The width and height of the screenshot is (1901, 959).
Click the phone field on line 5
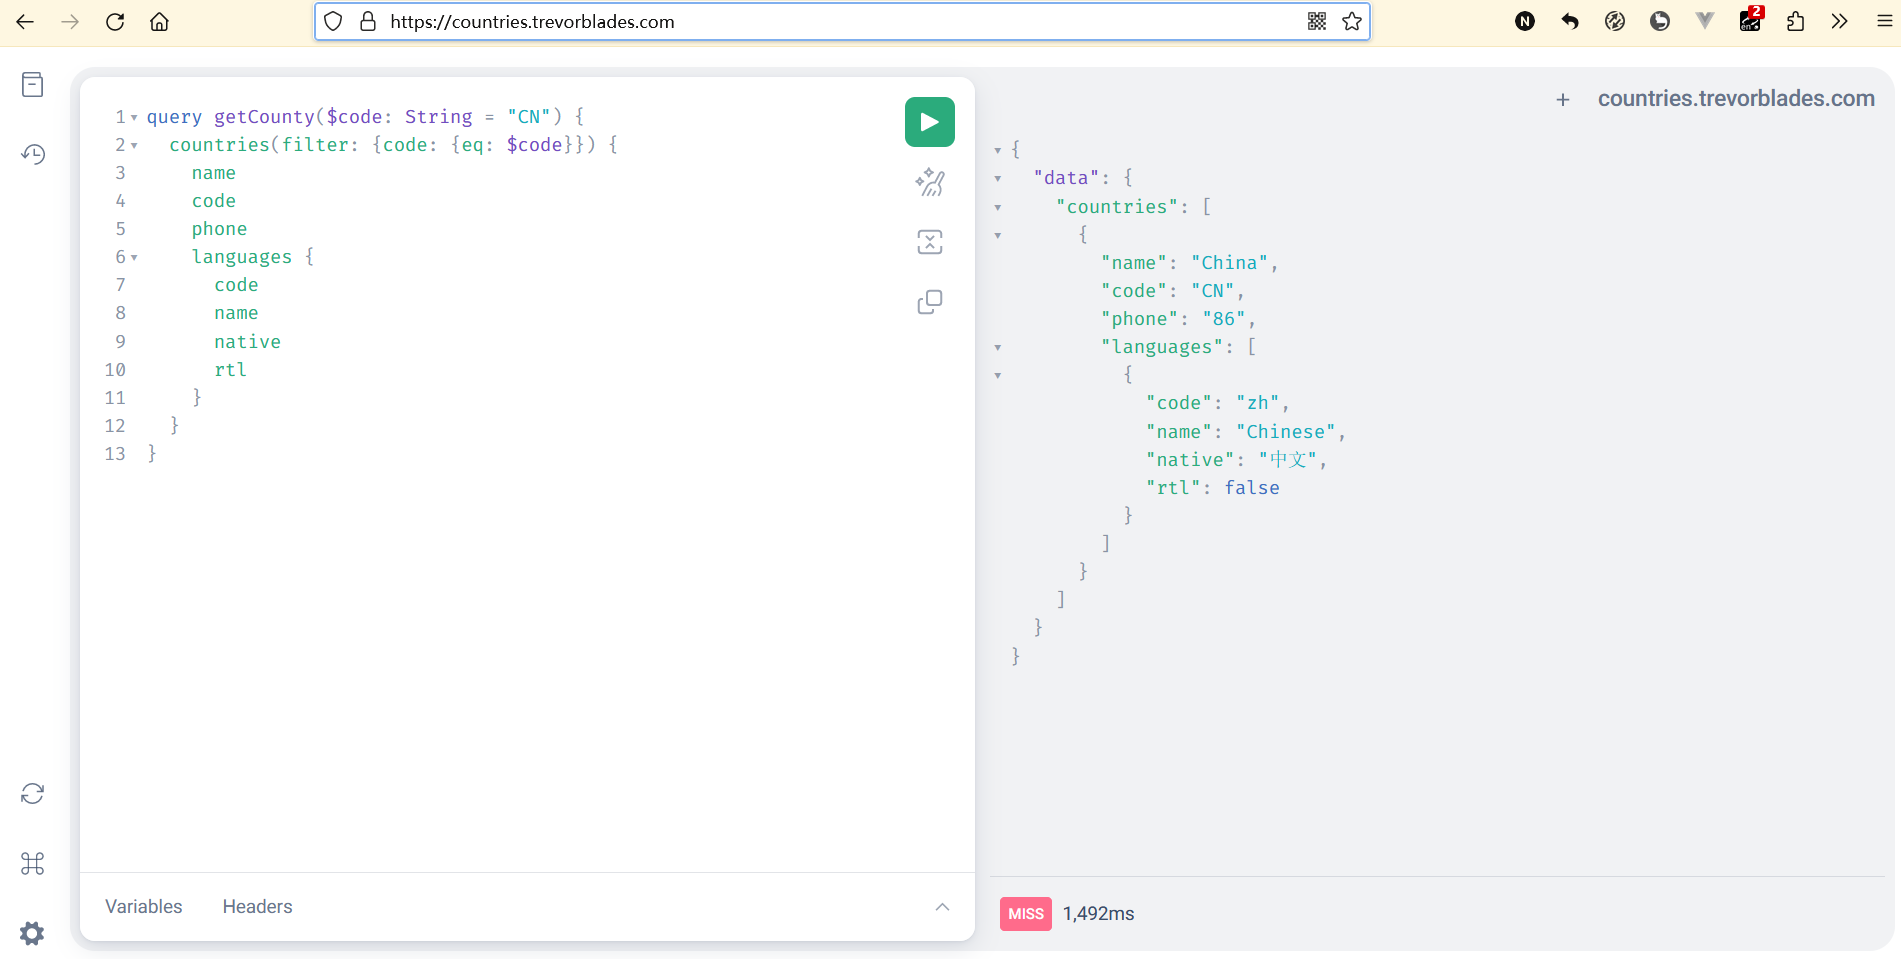click(219, 229)
